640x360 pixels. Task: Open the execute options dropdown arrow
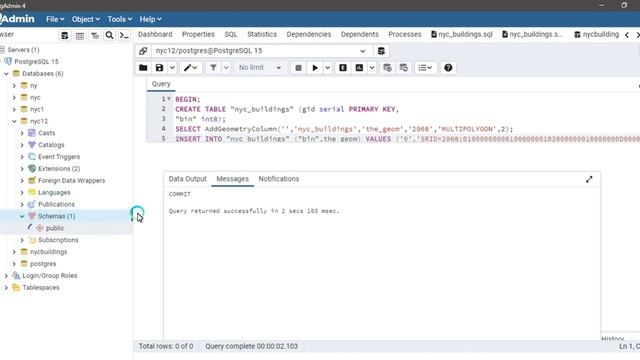coord(327,68)
